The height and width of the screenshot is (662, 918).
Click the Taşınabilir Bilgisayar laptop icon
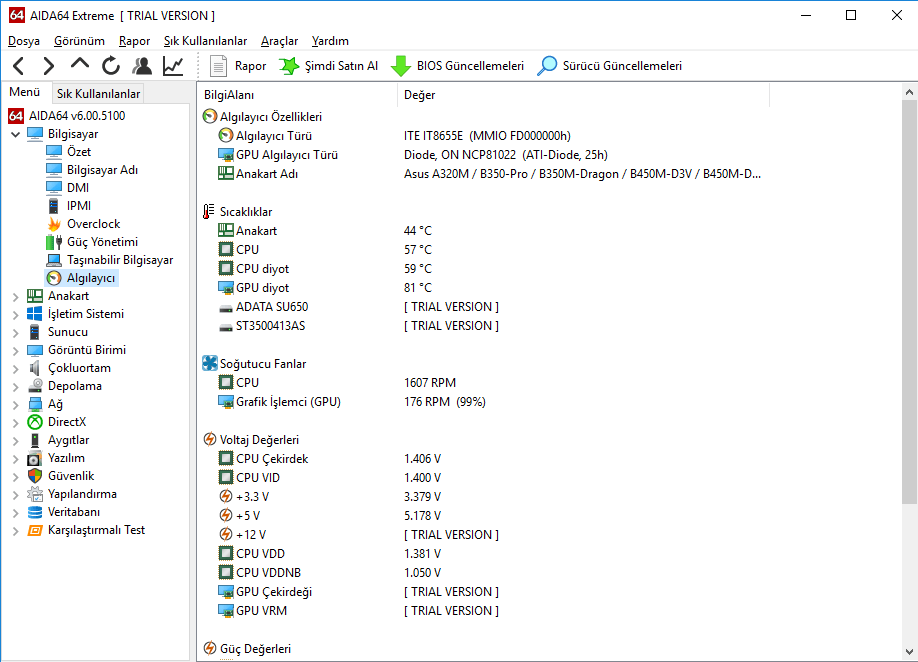[54, 260]
